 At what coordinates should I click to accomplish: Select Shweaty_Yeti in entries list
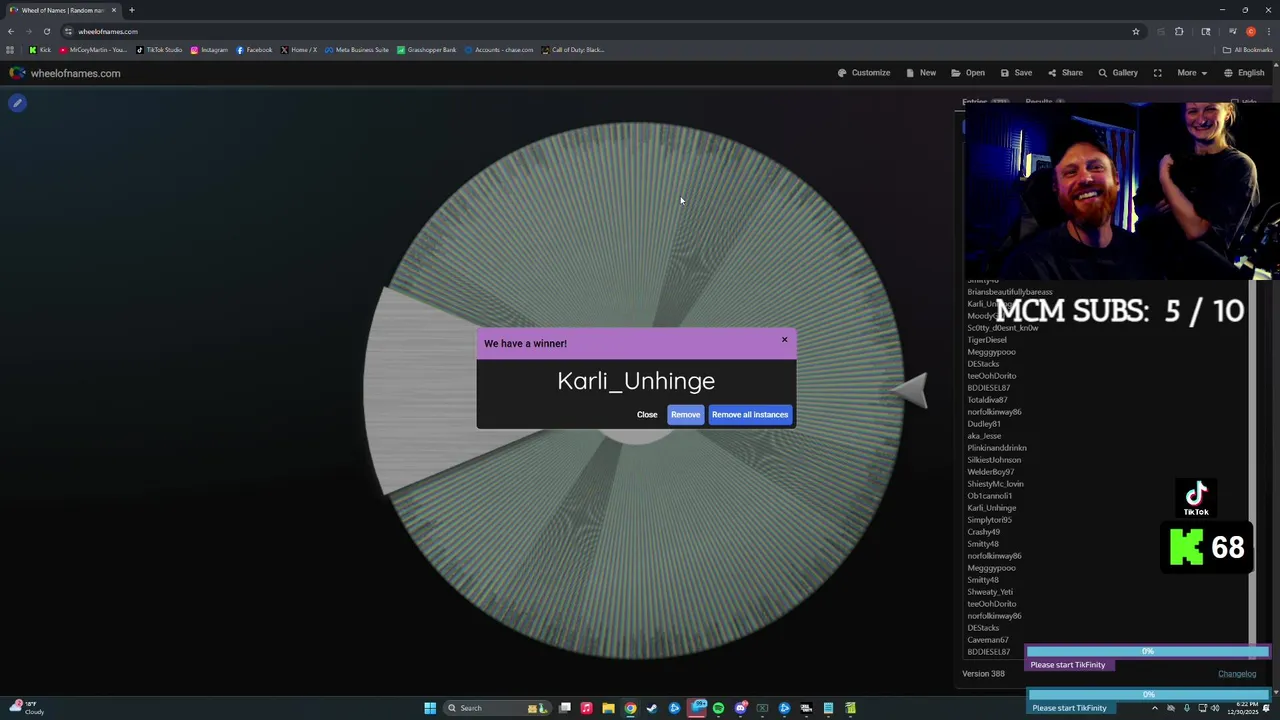990,592
